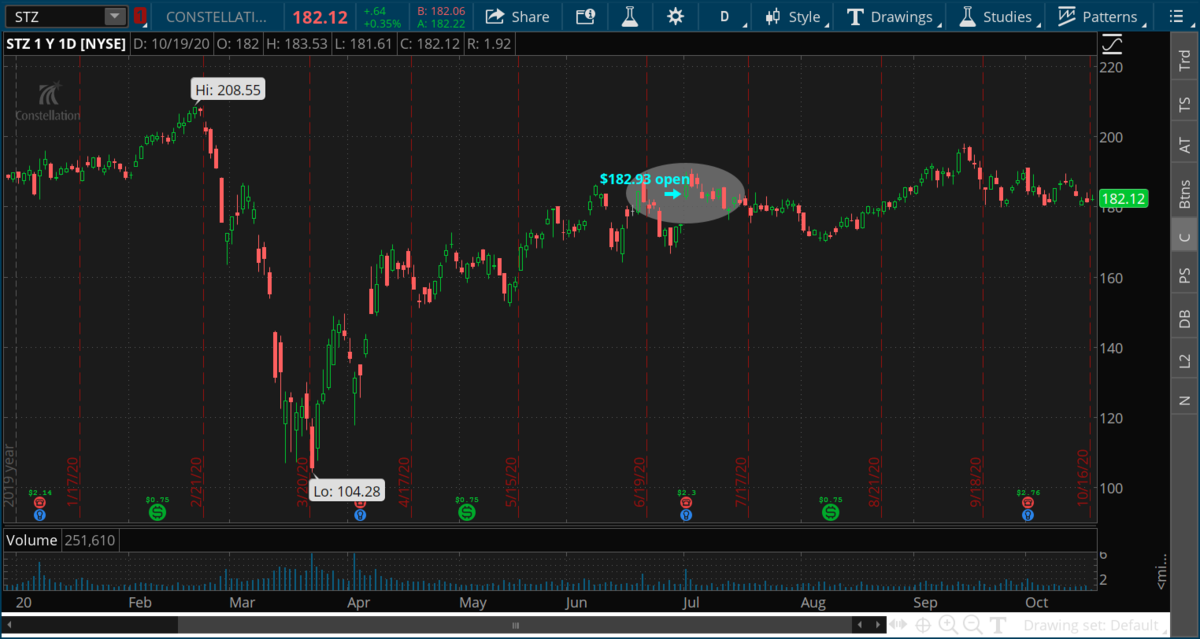The image size is (1200, 639).
Task: Open chart settings gear icon
Action: coord(675,16)
